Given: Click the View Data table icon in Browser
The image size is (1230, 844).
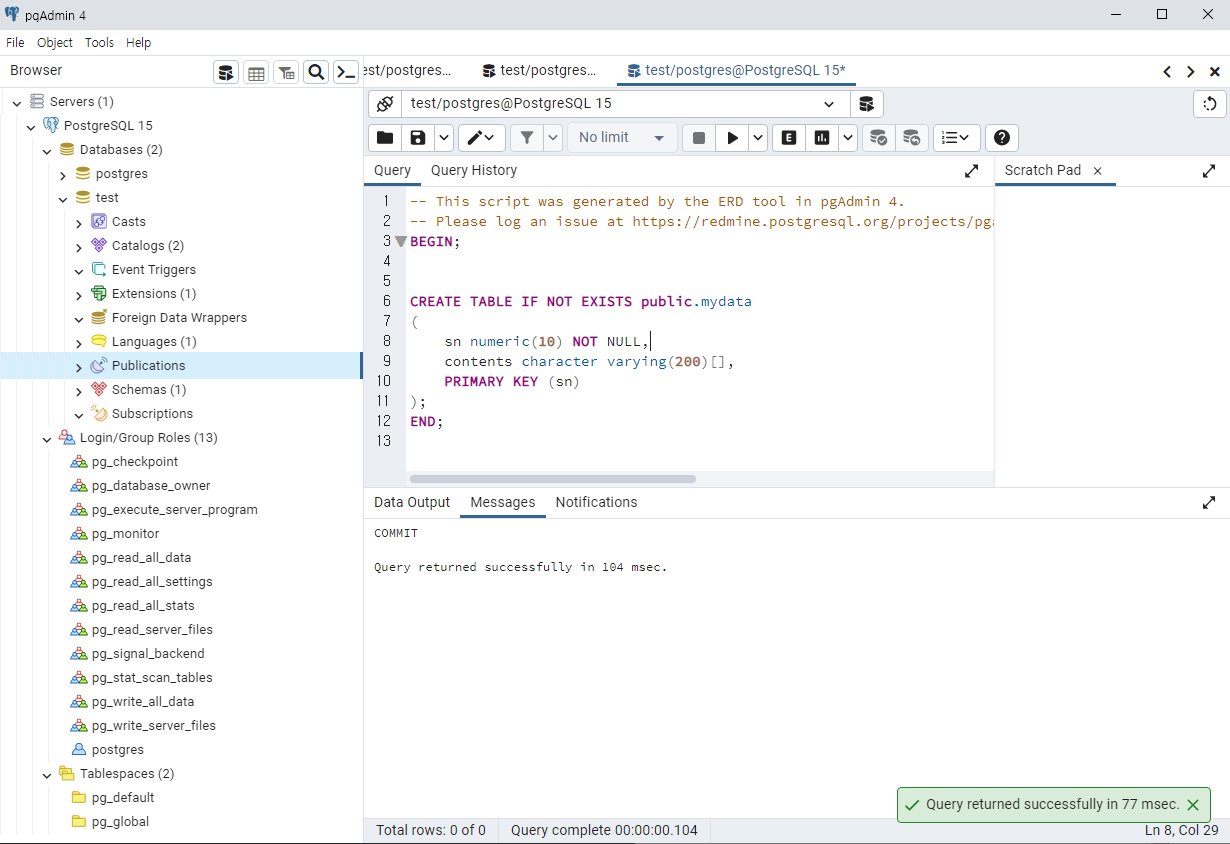Looking at the screenshot, I should 256,72.
